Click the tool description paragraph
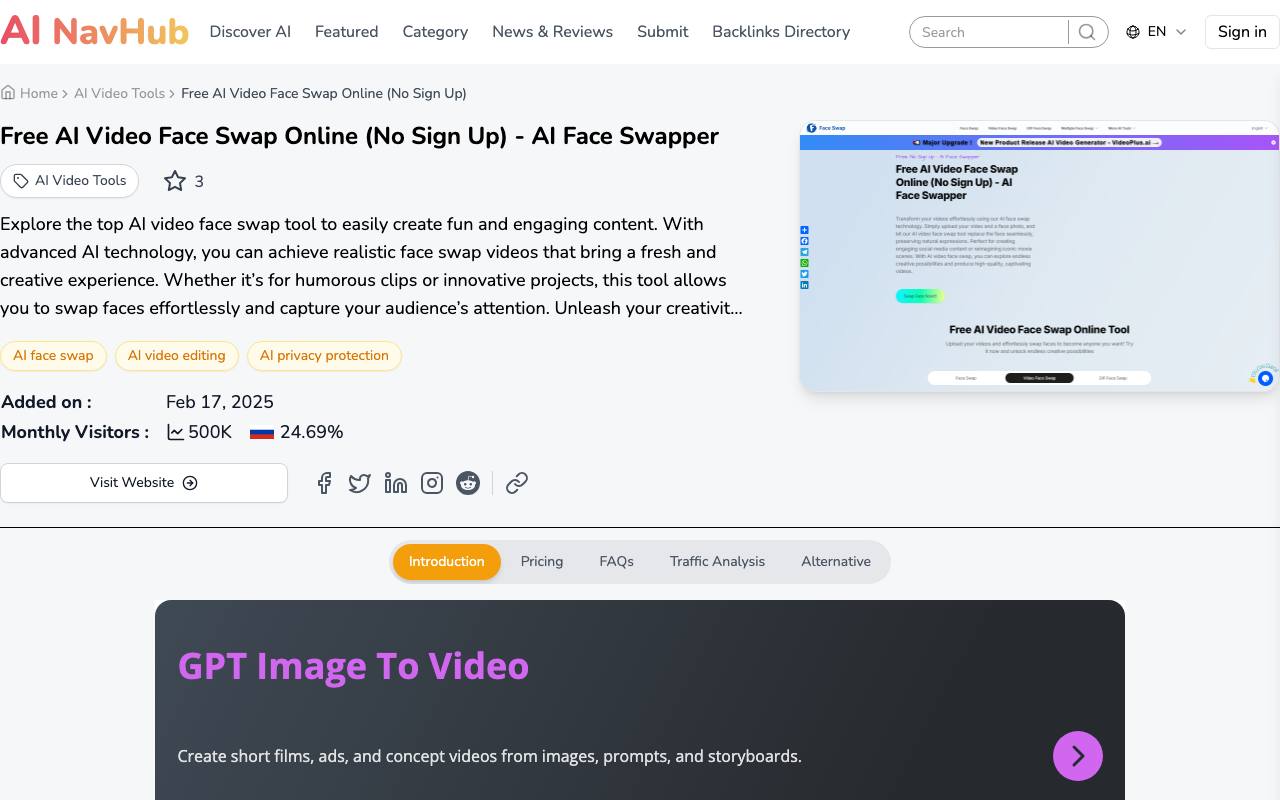1280x800 pixels. 371,266
